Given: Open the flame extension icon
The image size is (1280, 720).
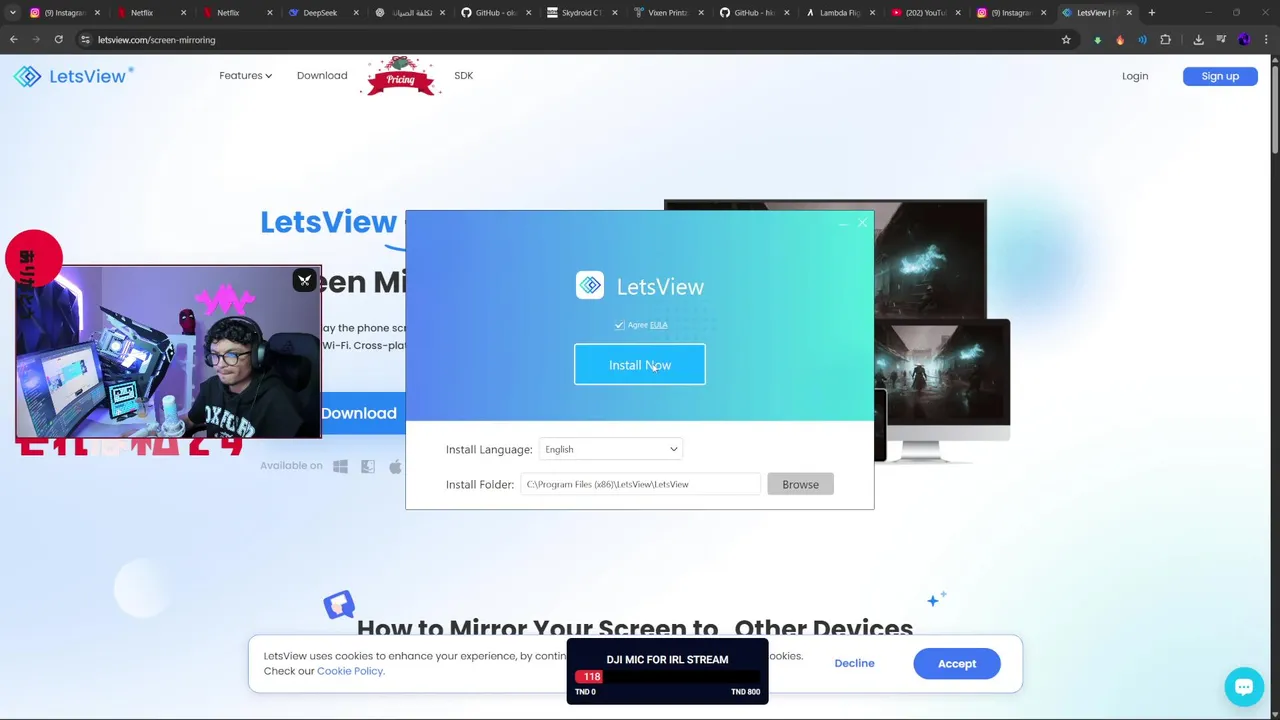Looking at the screenshot, I should [1120, 40].
